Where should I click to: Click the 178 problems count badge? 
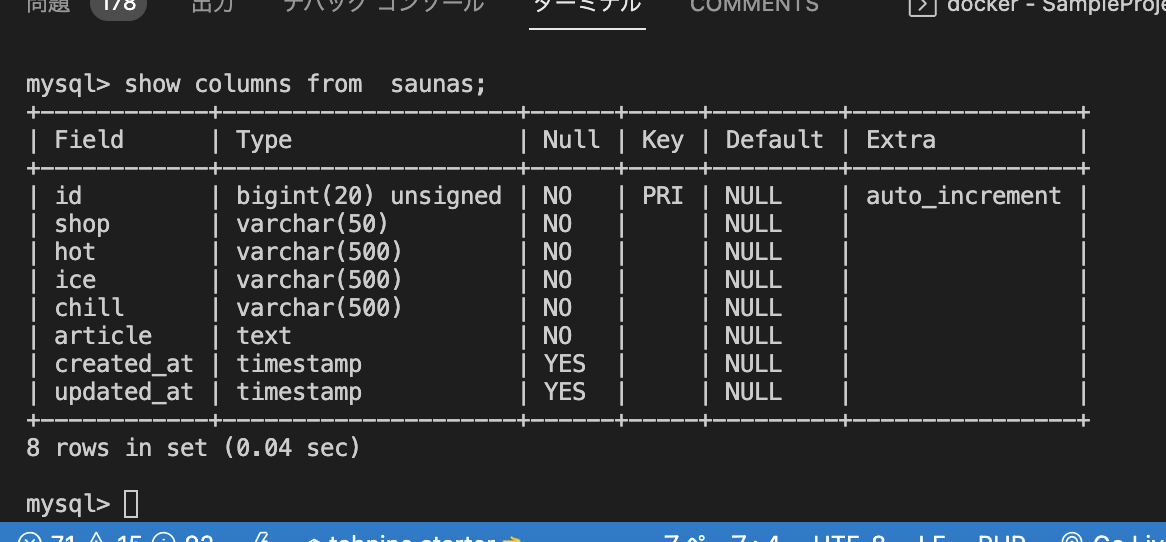coord(119,6)
